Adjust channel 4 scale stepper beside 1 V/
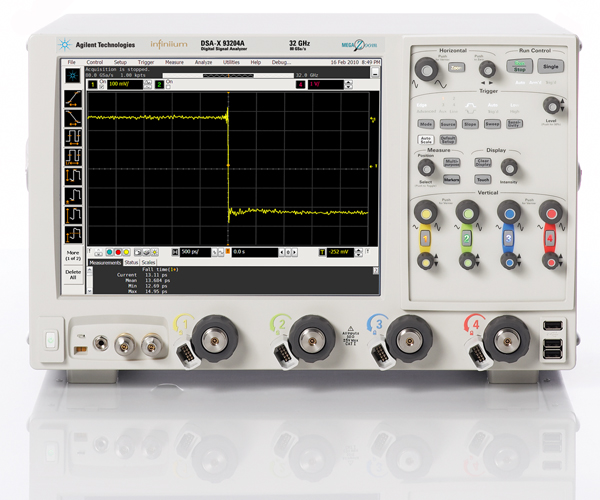The image size is (600, 500). click(349, 85)
